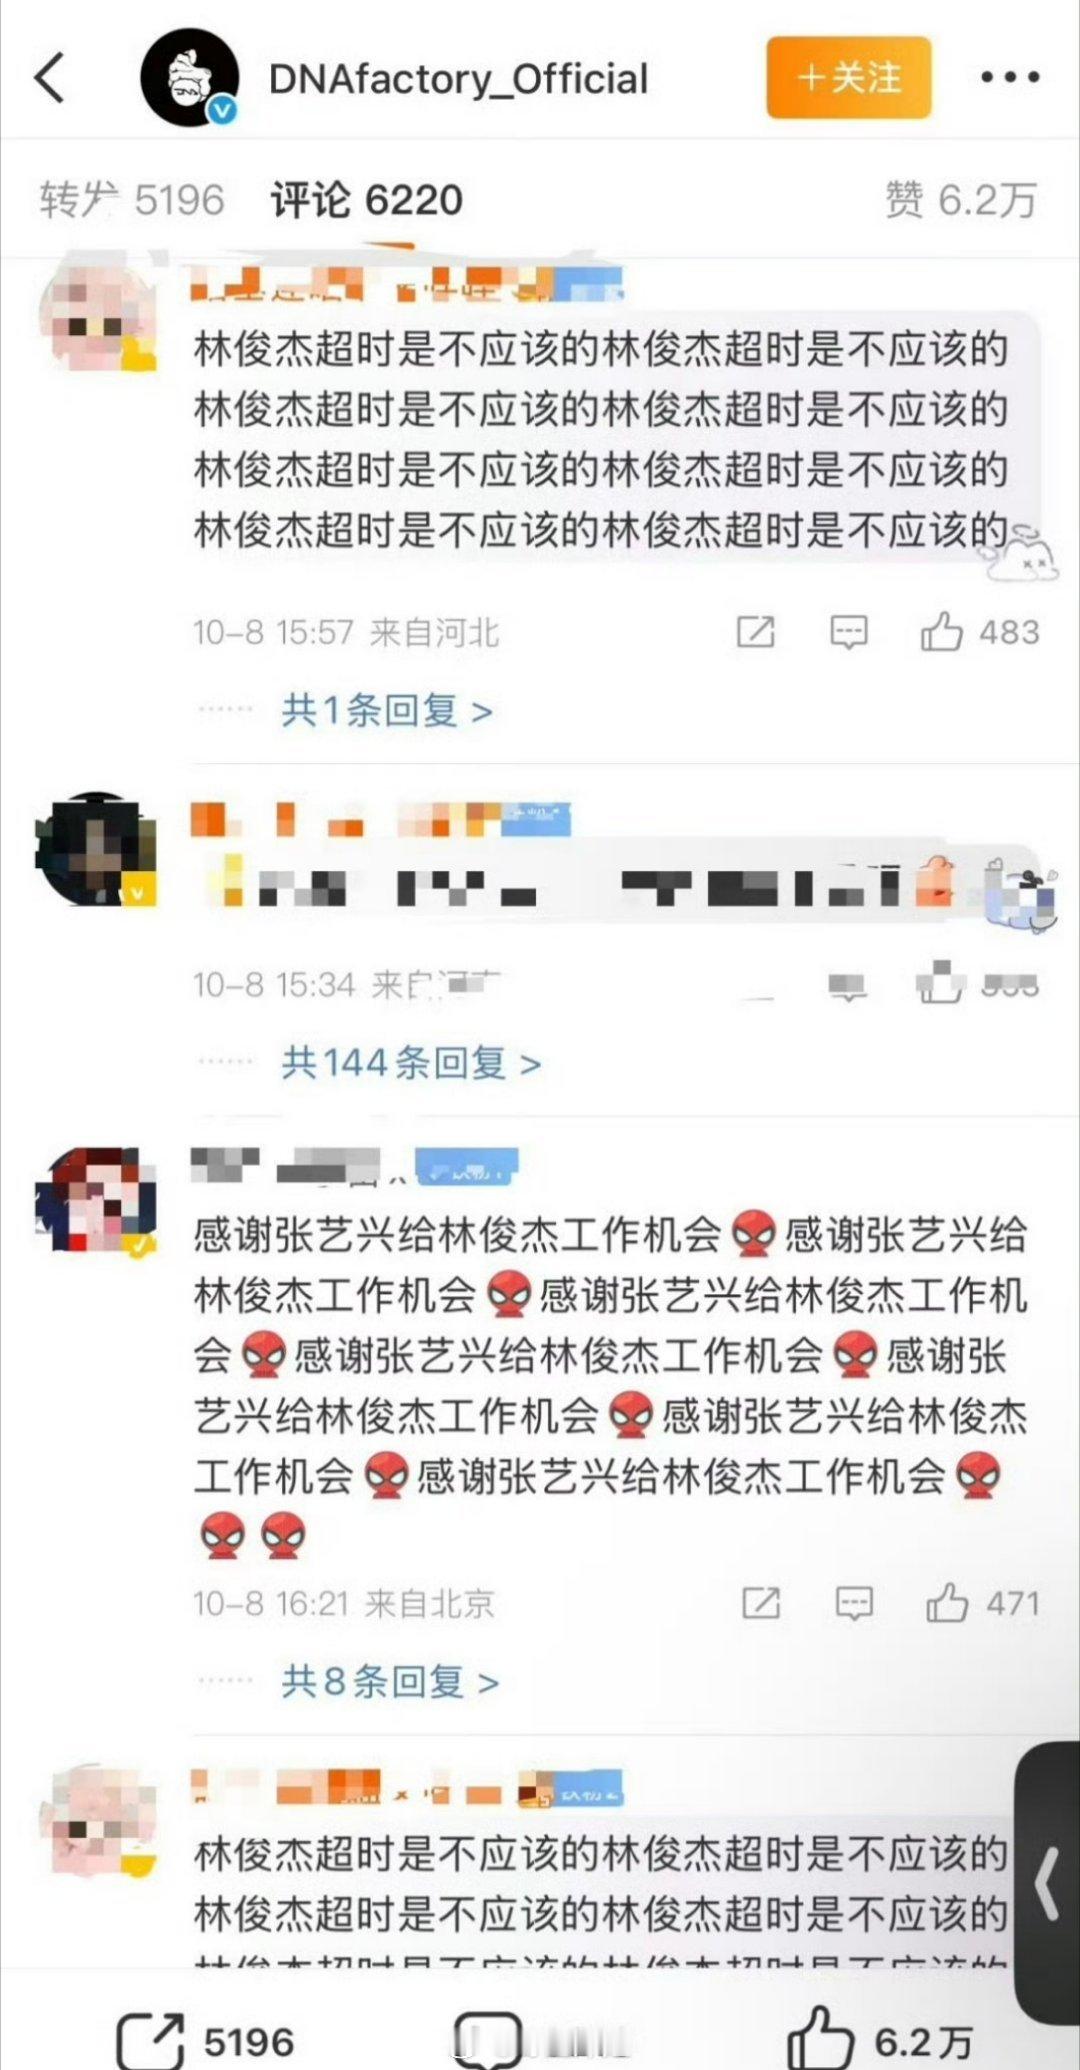The image size is (1080, 2070).
Task: Reply to the 10-8 16:21 Beijing comment
Action: (x=854, y=1604)
